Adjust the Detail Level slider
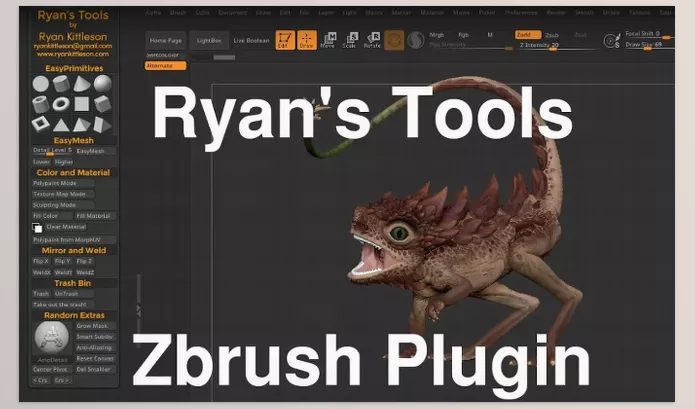Viewport: 695px width, 409px height. point(52,151)
